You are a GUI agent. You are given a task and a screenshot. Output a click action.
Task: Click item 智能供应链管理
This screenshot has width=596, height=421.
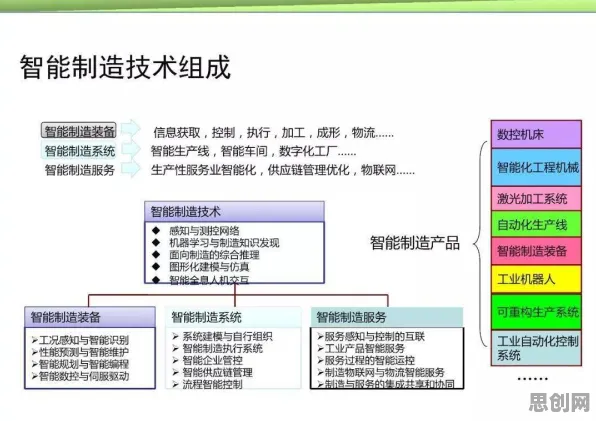coord(217,372)
